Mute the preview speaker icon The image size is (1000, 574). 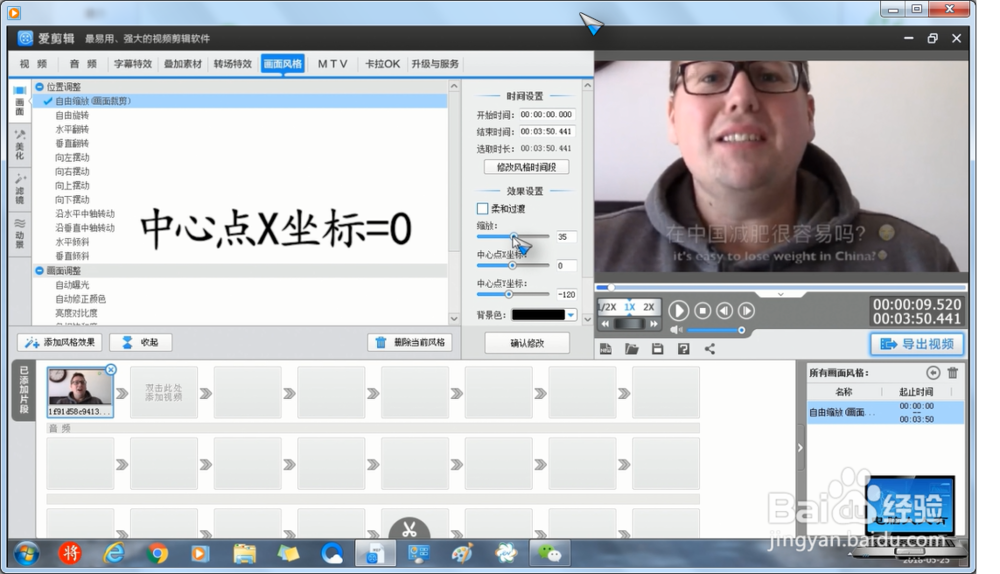coord(676,330)
